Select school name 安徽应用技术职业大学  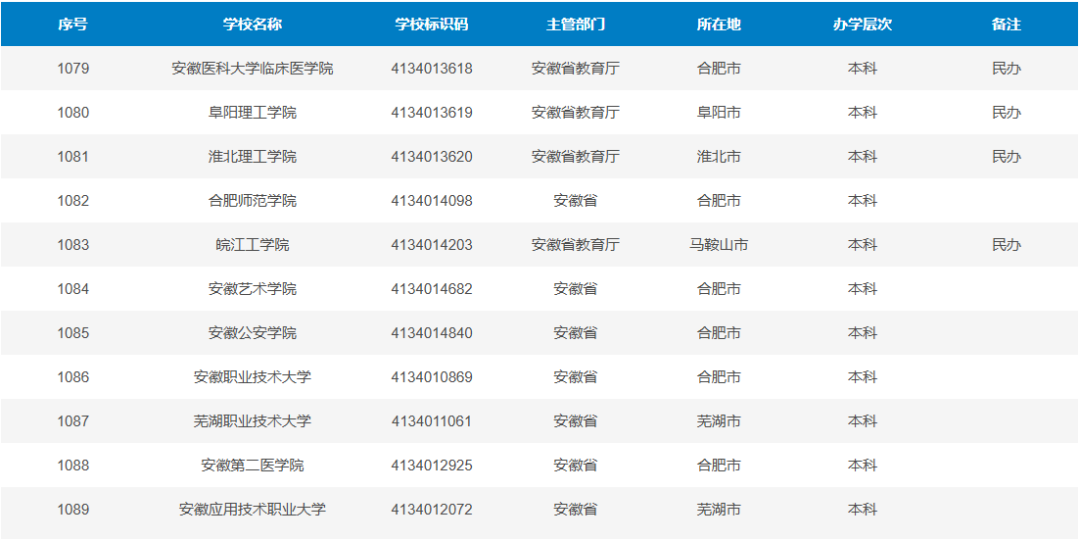(x=252, y=509)
